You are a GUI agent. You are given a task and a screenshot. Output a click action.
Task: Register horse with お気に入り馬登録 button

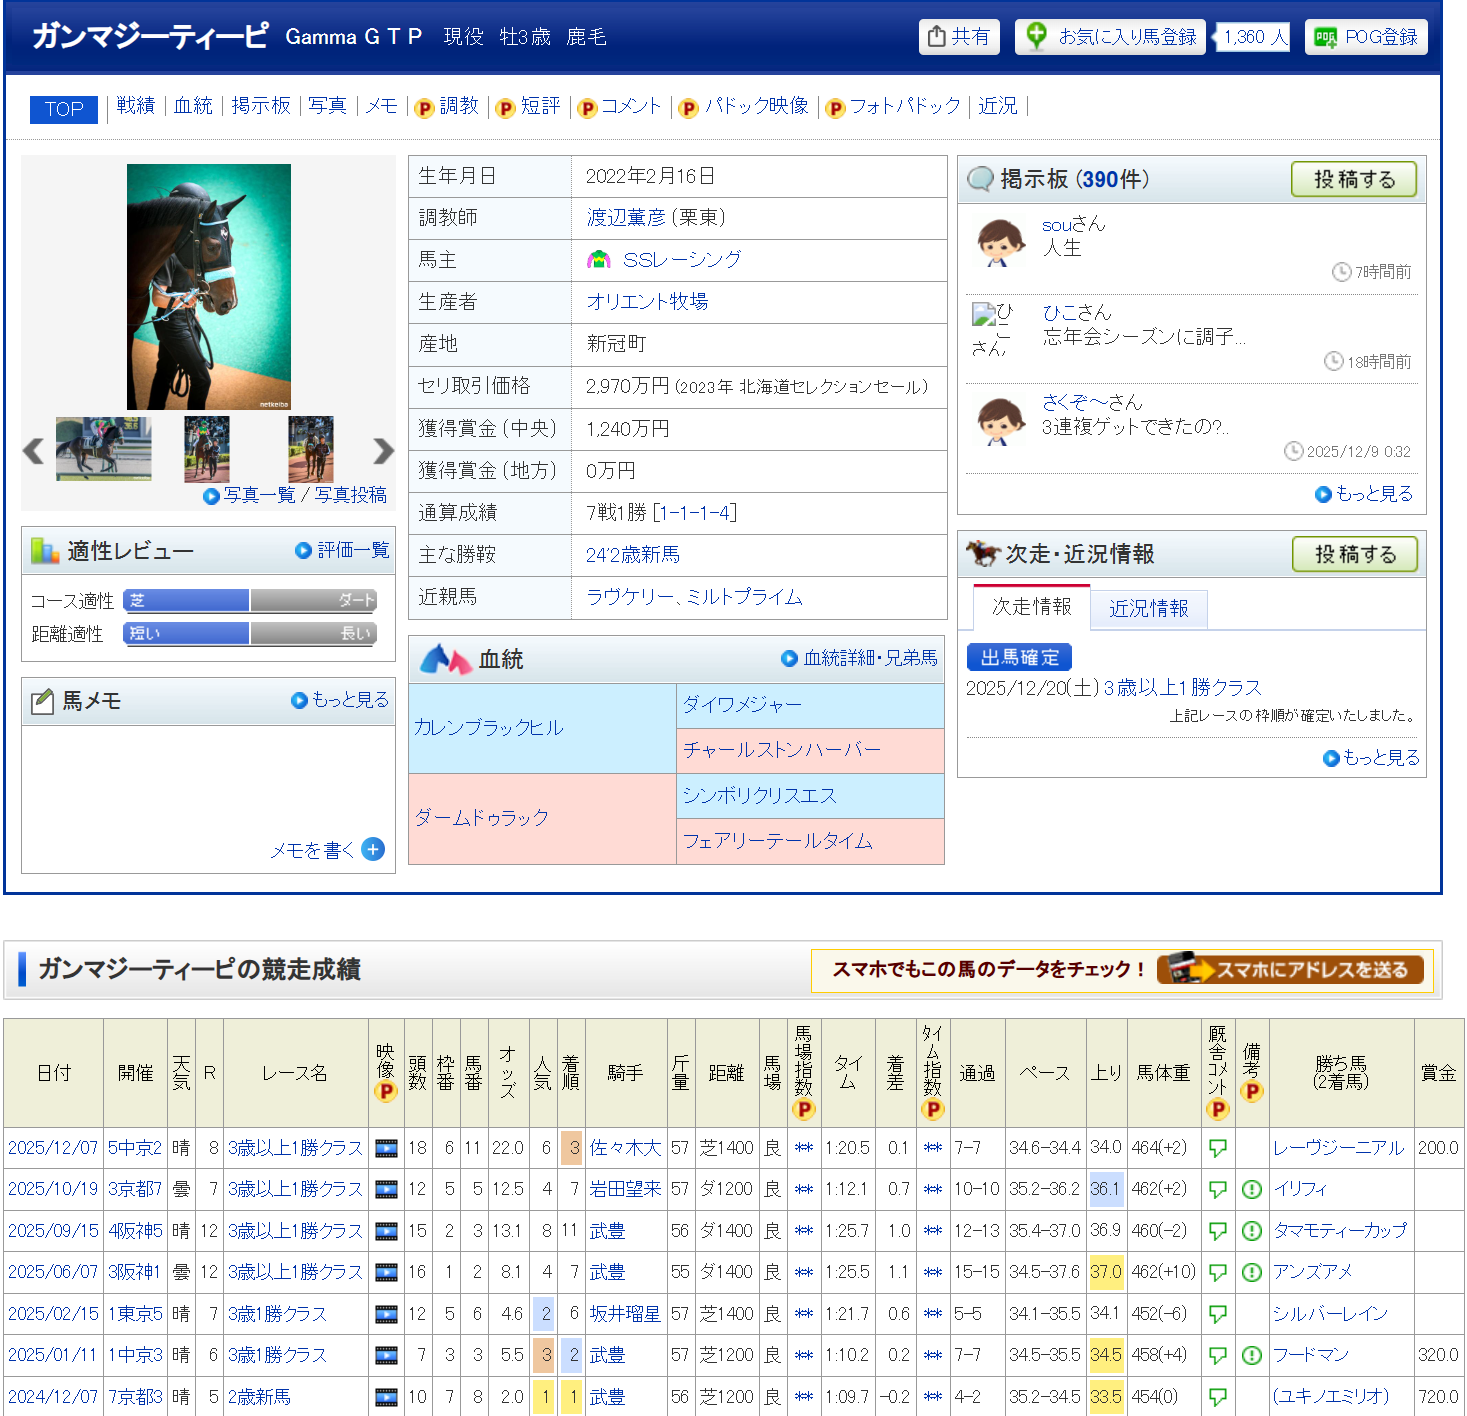click(1110, 37)
